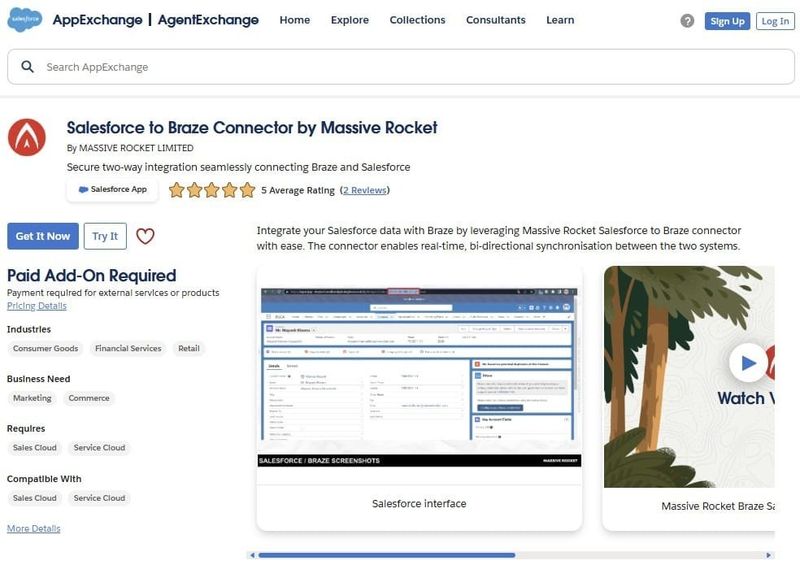Viewport: 800px width, 565px height.
Task: Open the Learn menu
Action: (x=560, y=20)
